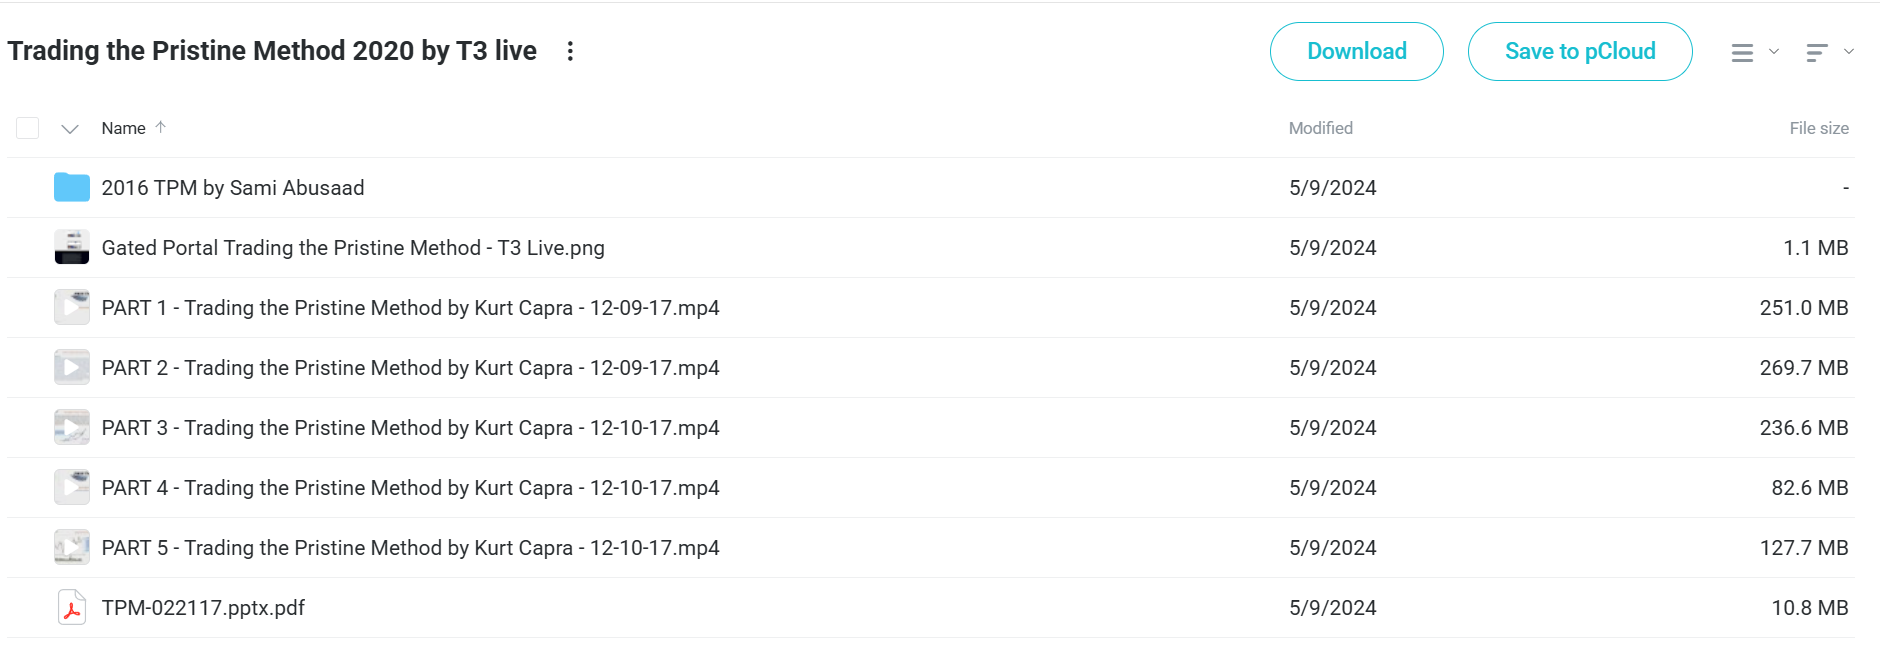
Task: Open the 2016 TPM by Sami Abusaad folder icon
Action: (x=72, y=187)
